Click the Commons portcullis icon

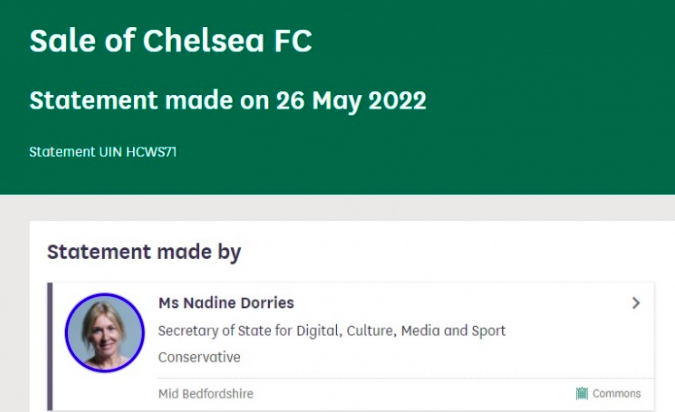click(582, 393)
